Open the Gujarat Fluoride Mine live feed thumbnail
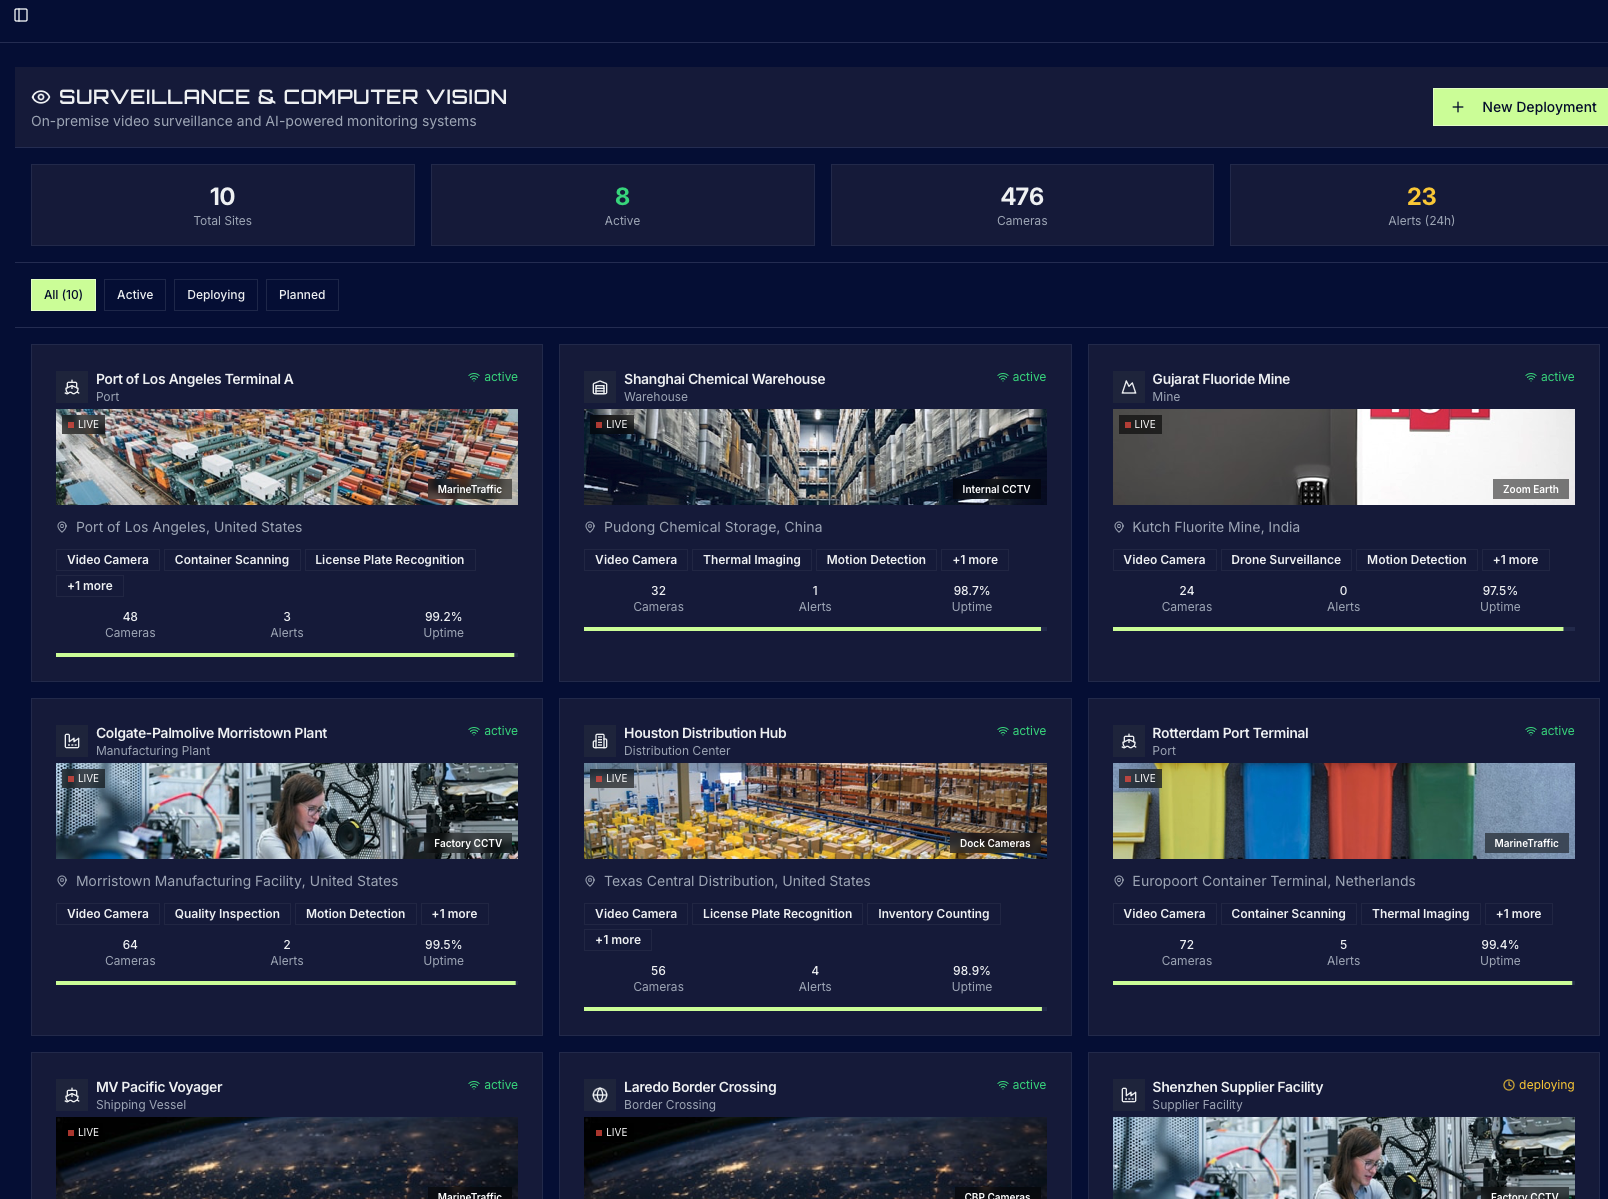The height and width of the screenshot is (1199, 1608). pyautogui.click(x=1344, y=457)
